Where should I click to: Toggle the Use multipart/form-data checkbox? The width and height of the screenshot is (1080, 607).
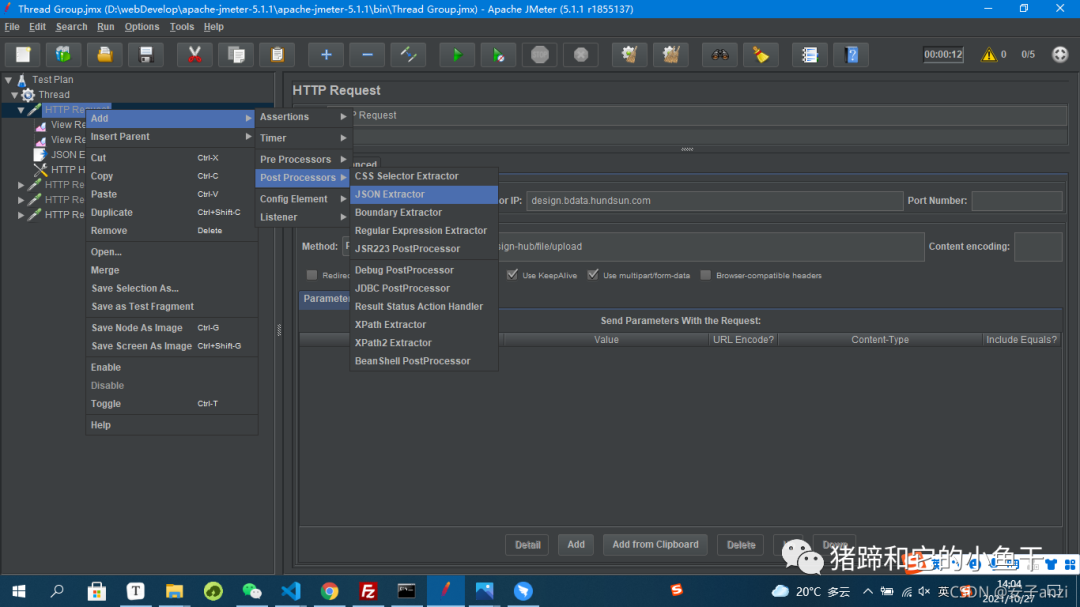coord(592,275)
